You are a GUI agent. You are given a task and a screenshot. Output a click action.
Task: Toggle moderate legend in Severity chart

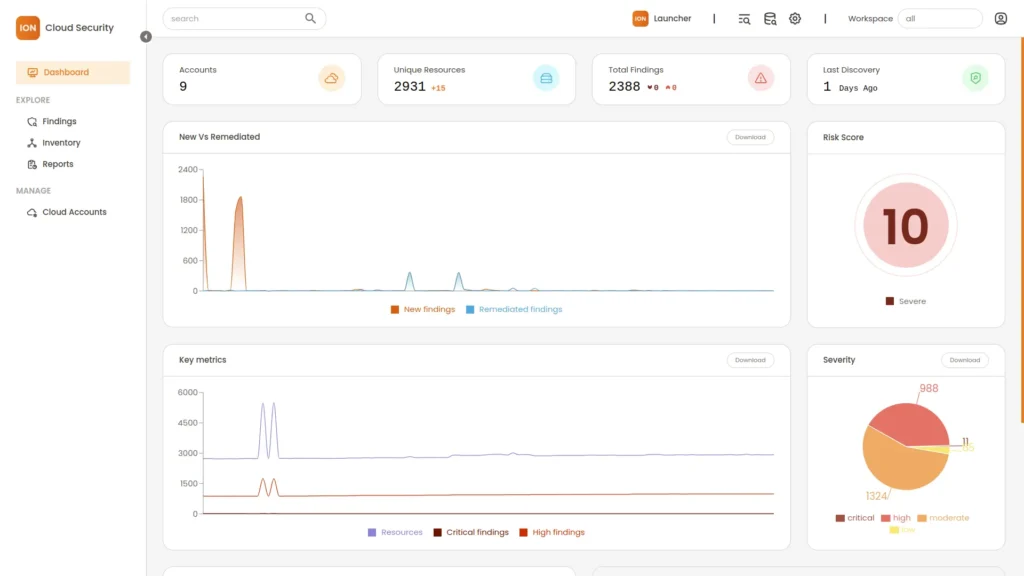[x=944, y=518]
